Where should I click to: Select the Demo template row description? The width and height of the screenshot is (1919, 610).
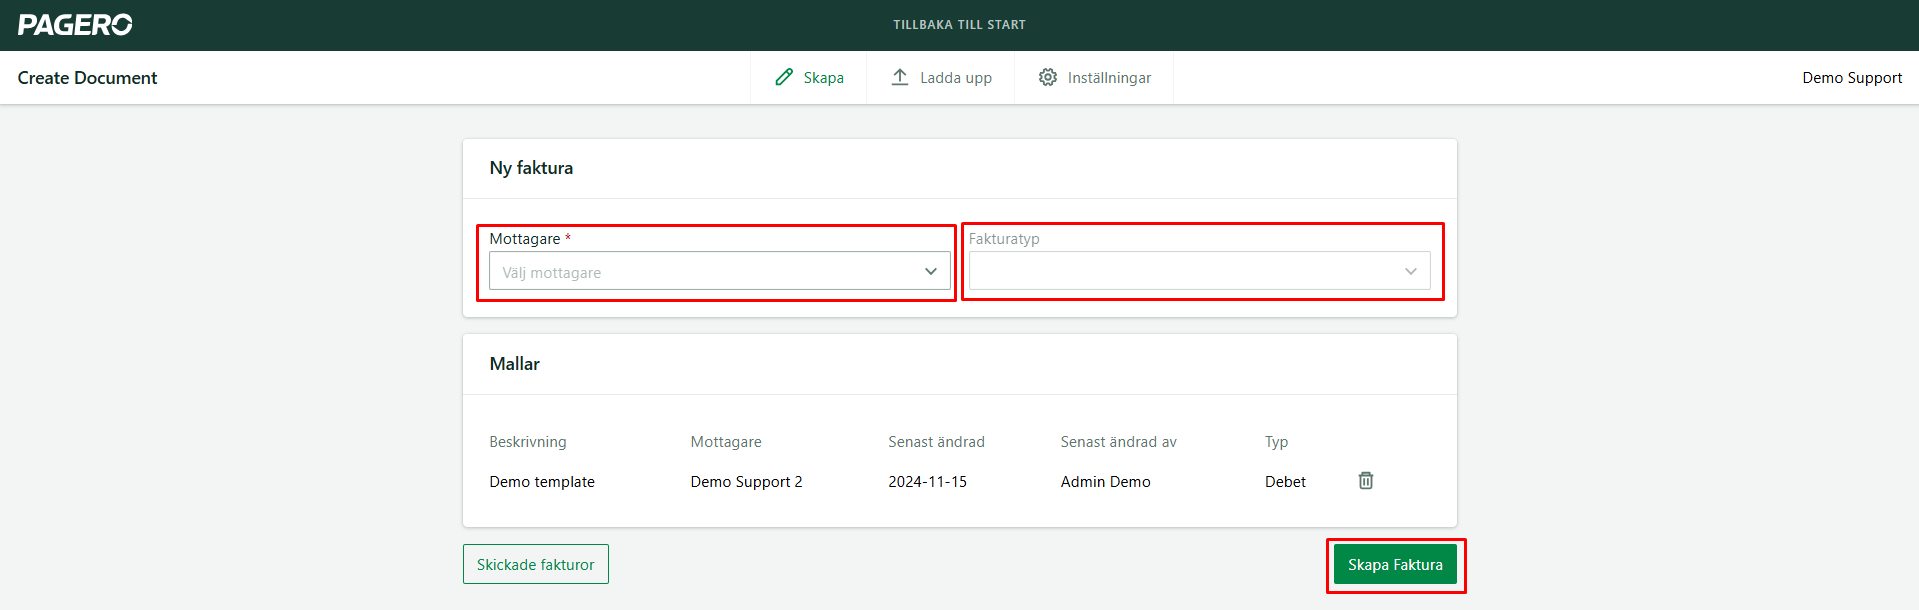click(x=542, y=482)
